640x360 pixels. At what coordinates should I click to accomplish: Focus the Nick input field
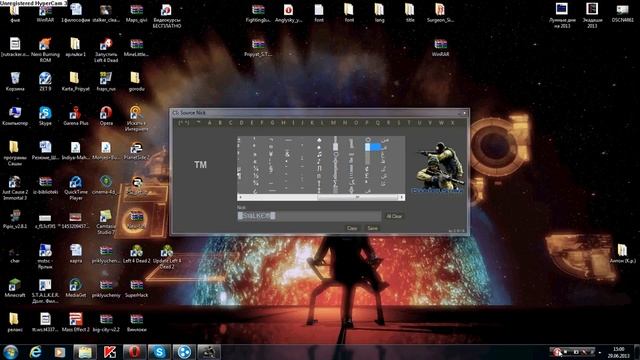tap(309, 216)
